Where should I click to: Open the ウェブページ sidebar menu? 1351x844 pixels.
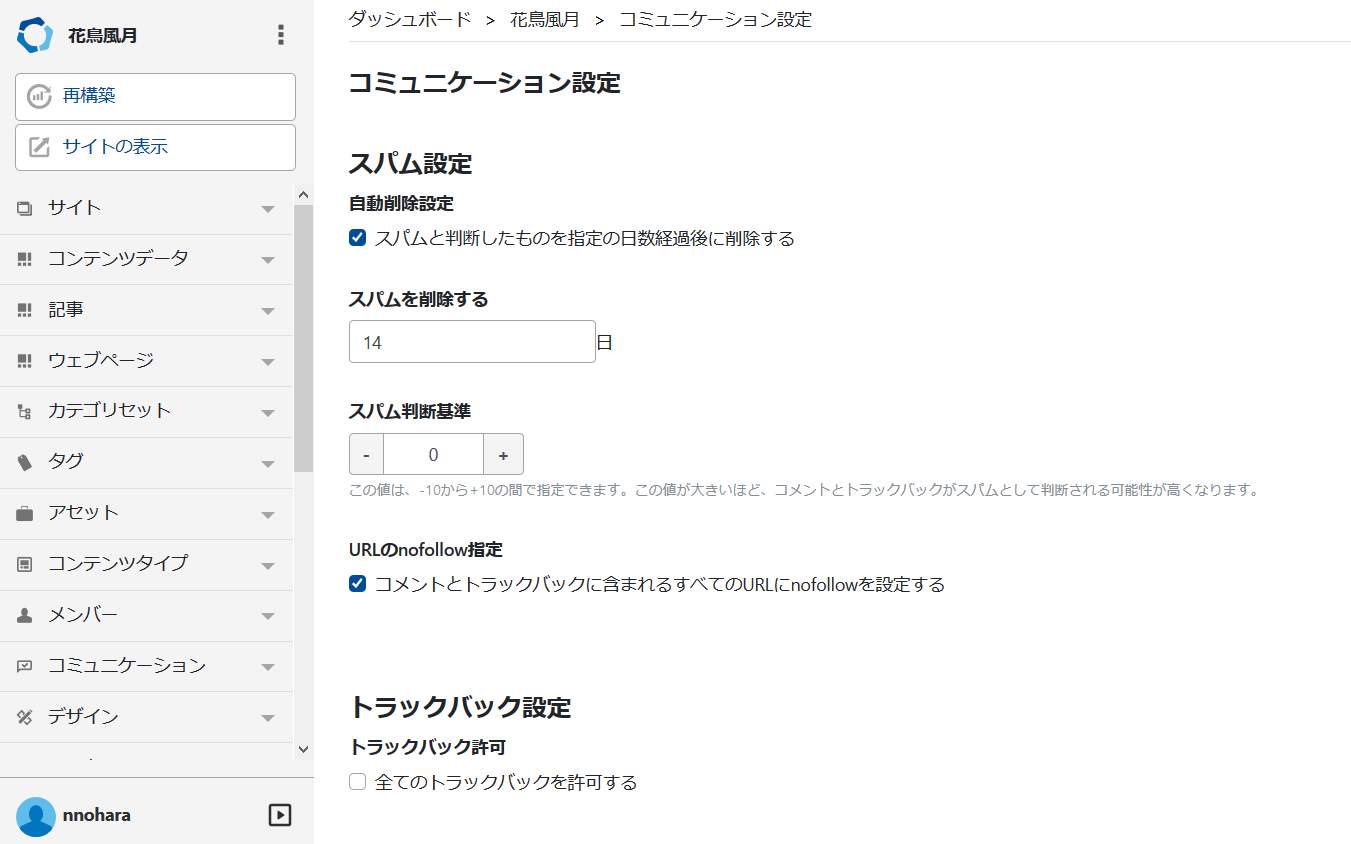click(x=147, y=361)
